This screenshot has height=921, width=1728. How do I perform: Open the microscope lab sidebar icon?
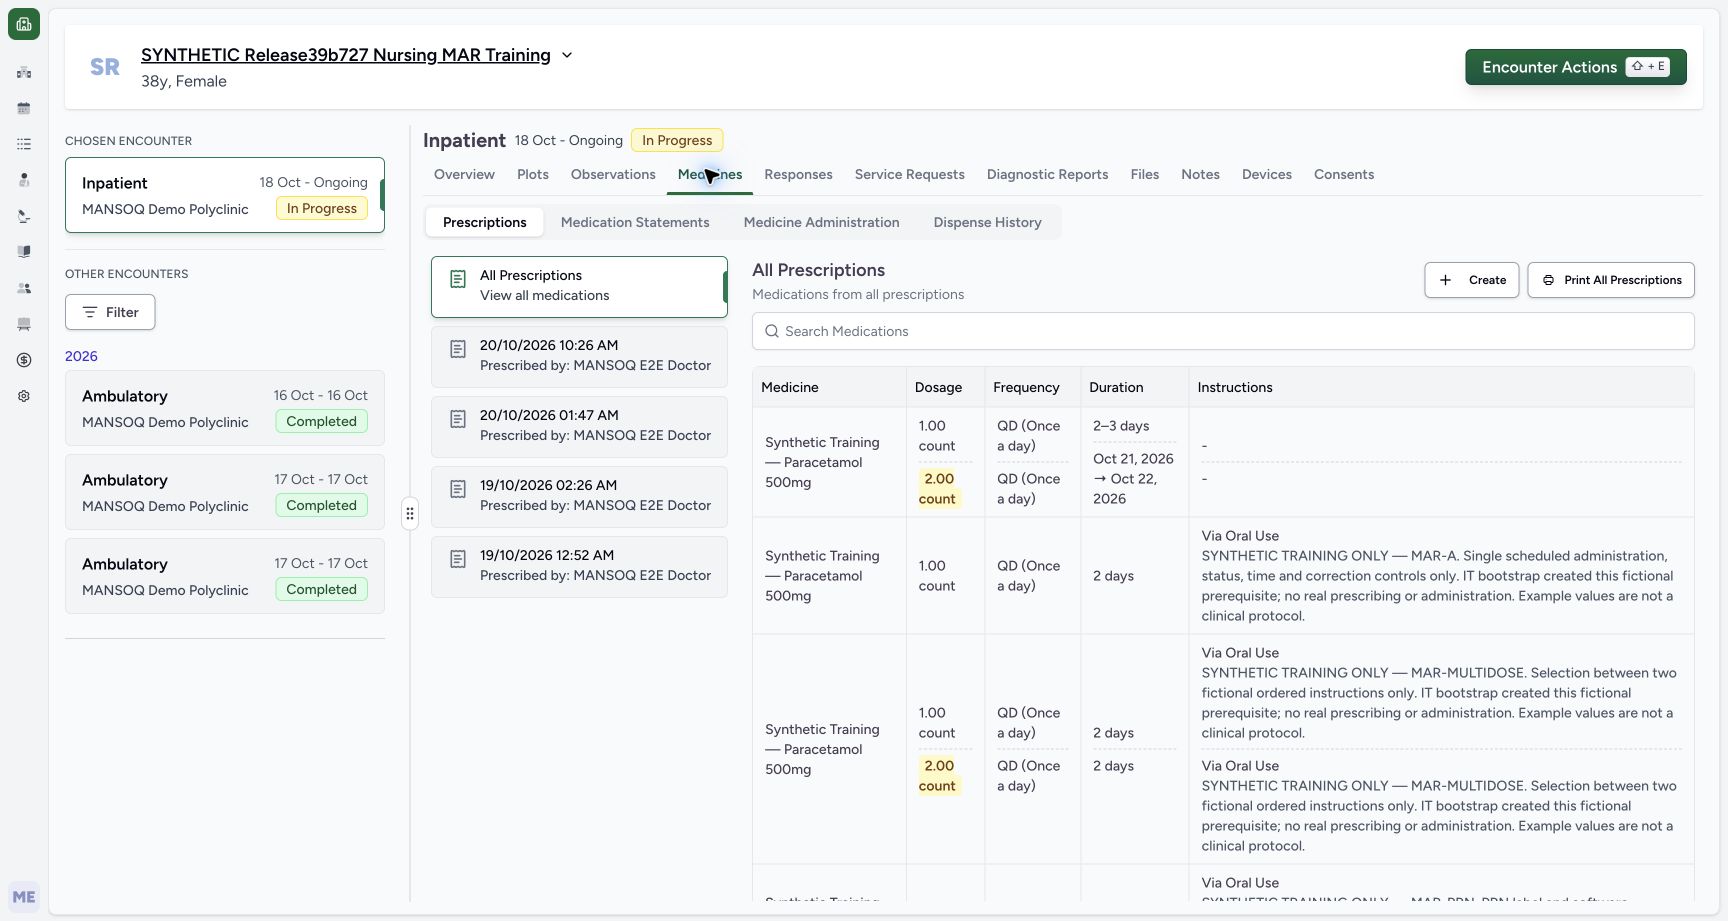[24, 216]
